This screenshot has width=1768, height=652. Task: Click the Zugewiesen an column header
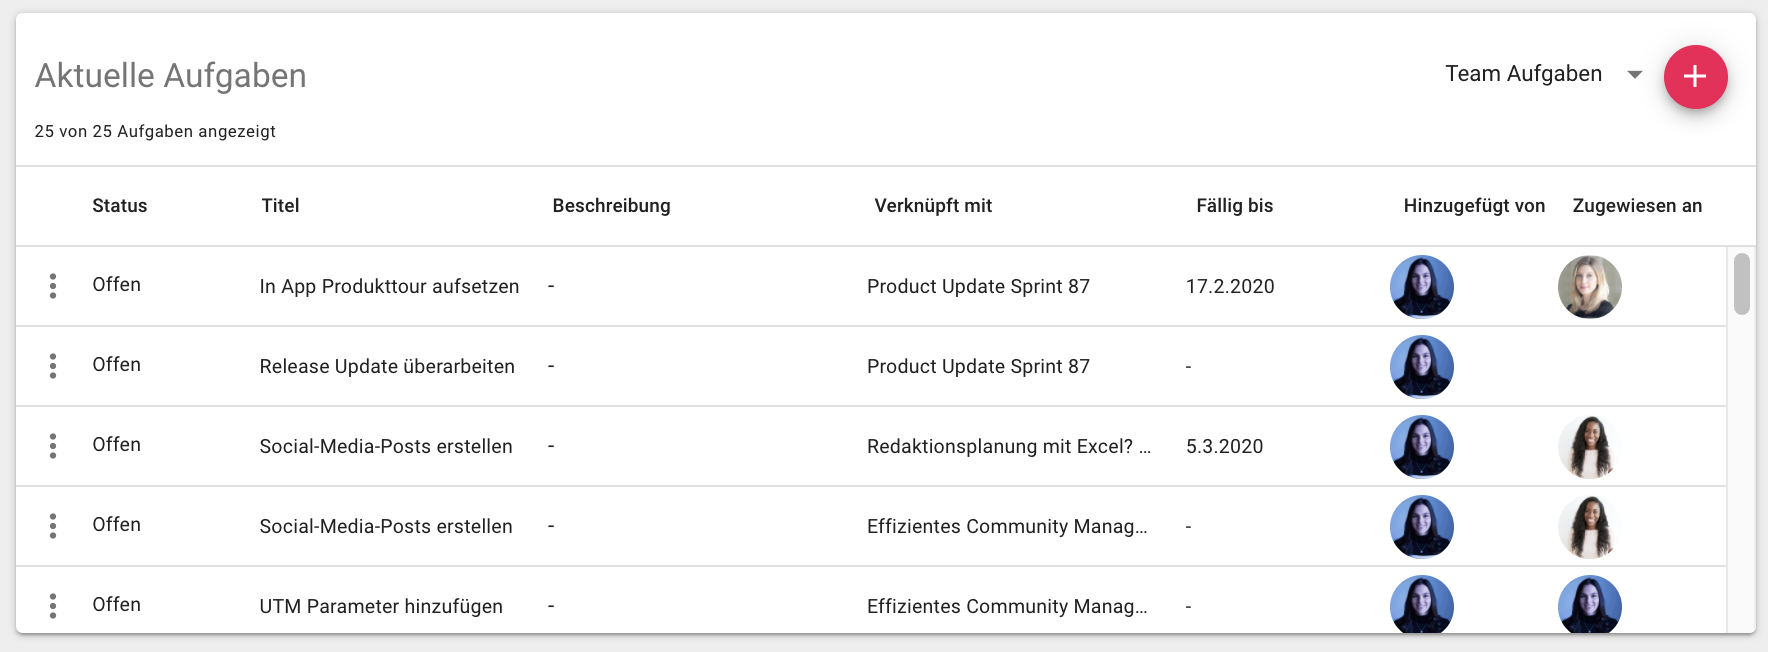[x=1636, y=206]
